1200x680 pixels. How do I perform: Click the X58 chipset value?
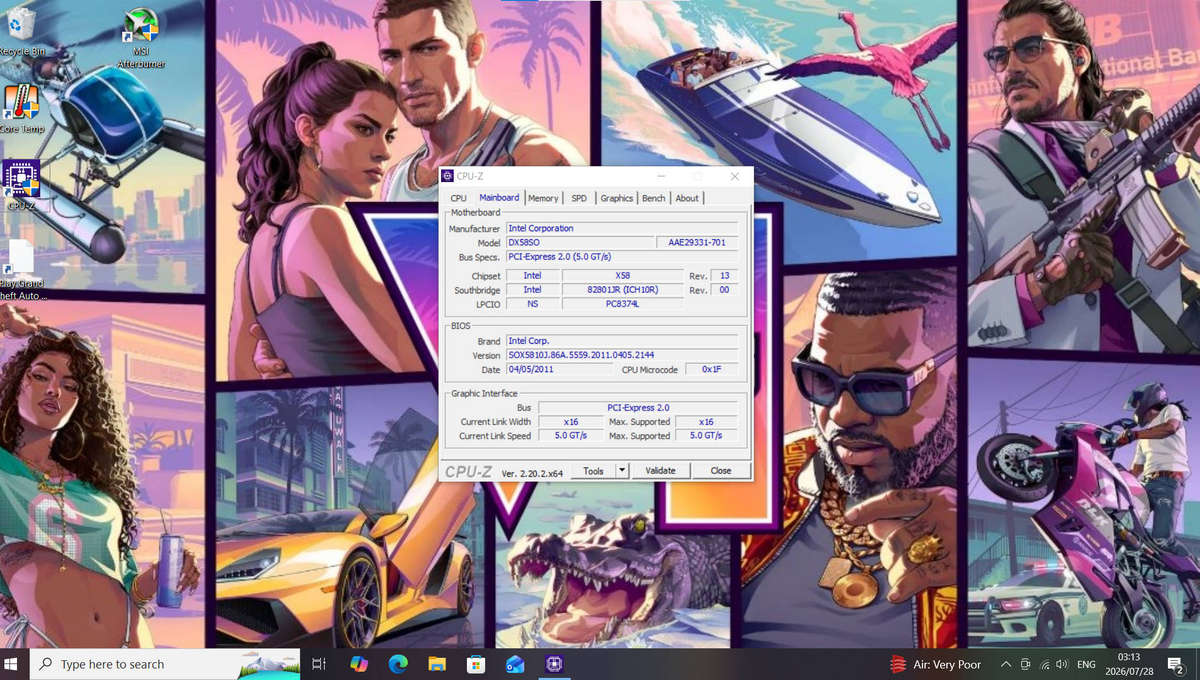click(622, 275)
